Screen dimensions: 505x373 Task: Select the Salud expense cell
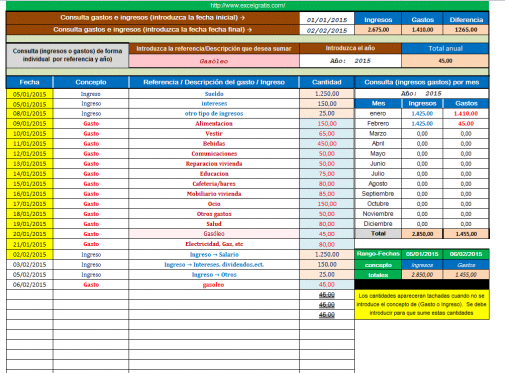coord(214,224)
